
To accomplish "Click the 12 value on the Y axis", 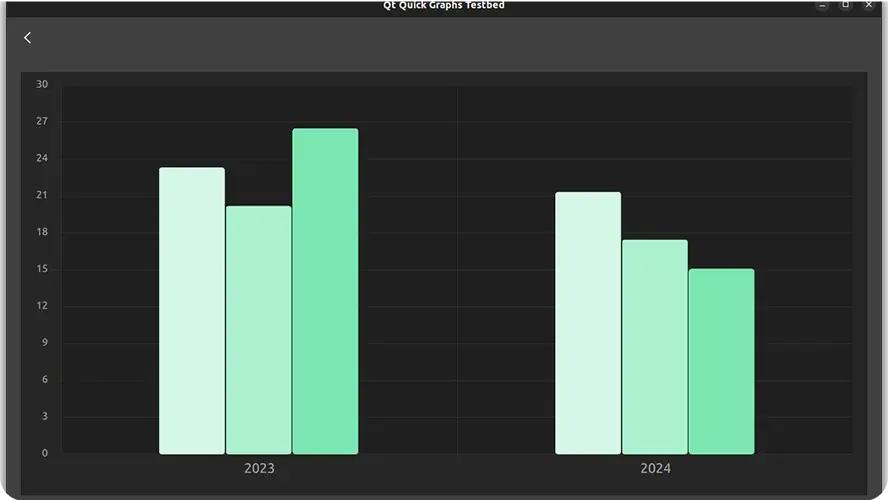I will (x=42, y=306).
